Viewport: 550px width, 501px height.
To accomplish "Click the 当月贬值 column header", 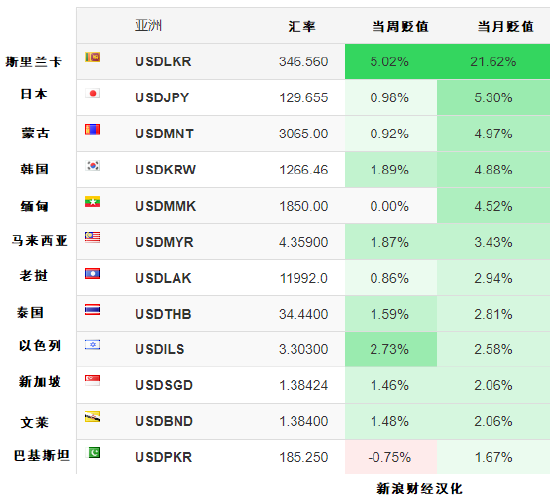I will (505, 27).
